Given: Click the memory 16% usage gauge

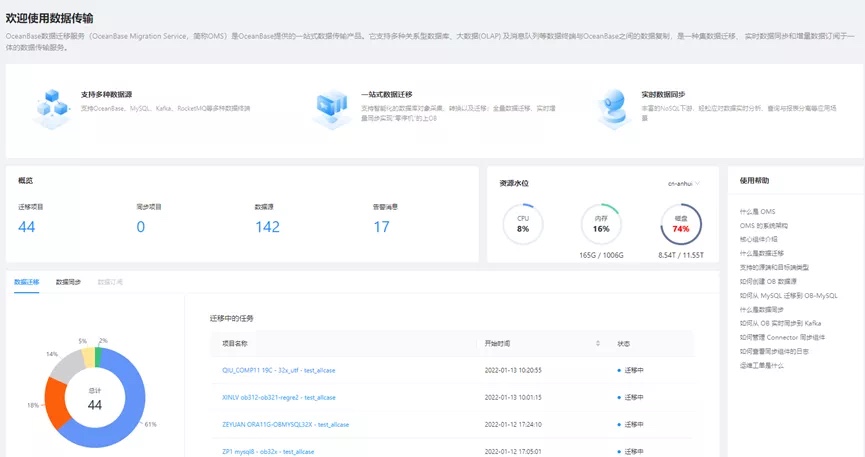Looking at the screenshot, I should (601, 224).
